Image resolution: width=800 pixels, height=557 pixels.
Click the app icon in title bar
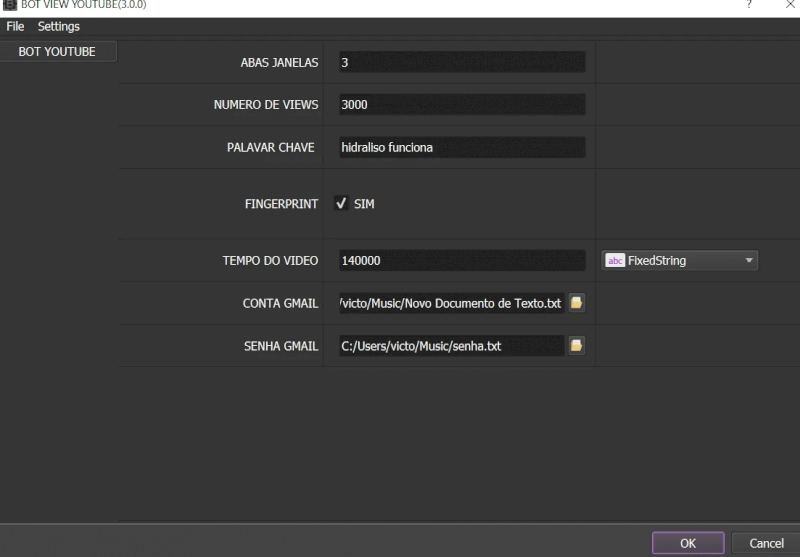tap(10, 5)
